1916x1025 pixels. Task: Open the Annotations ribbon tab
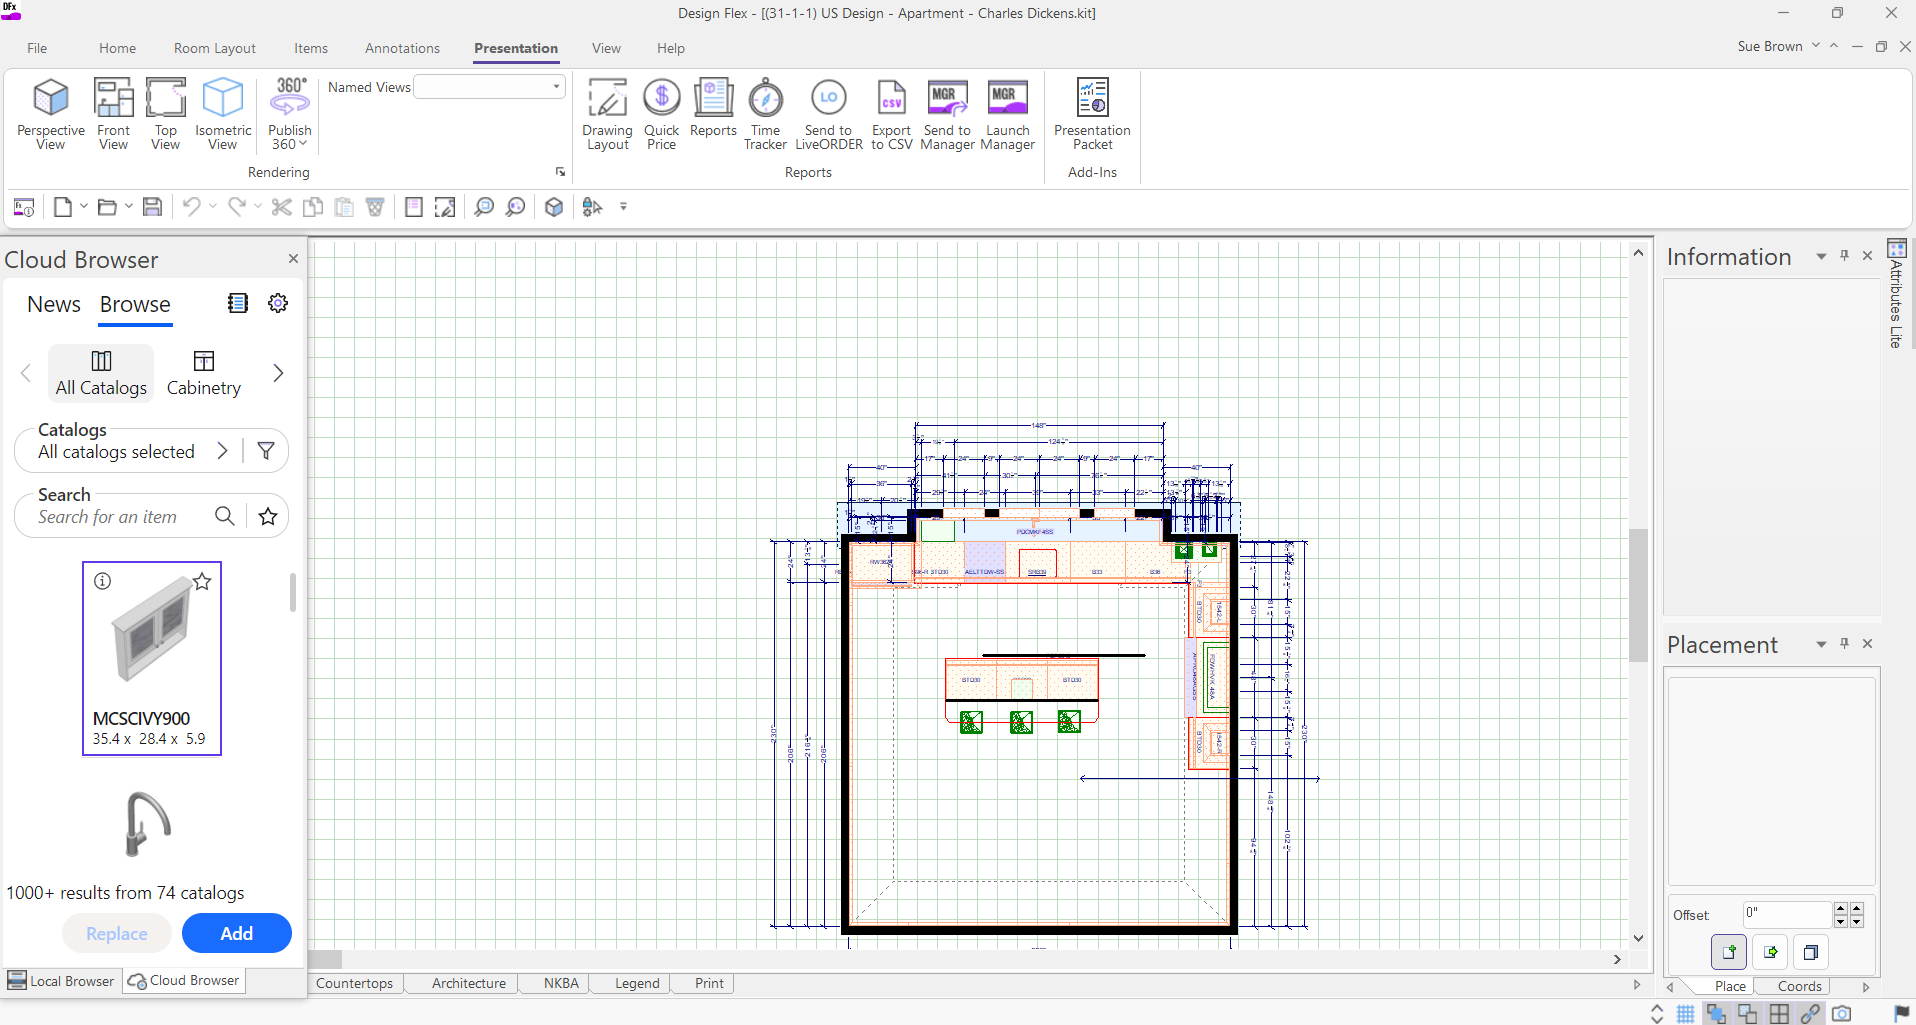pos(402,48)
